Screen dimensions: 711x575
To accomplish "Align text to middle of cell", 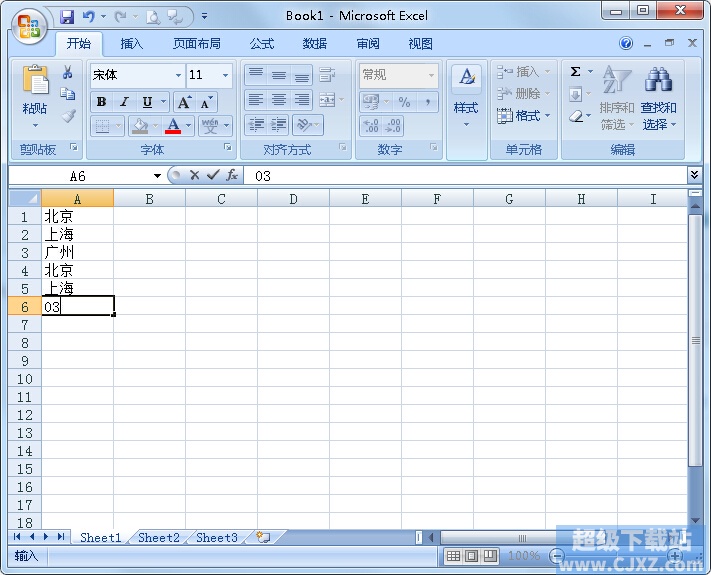I will point(279,74).
